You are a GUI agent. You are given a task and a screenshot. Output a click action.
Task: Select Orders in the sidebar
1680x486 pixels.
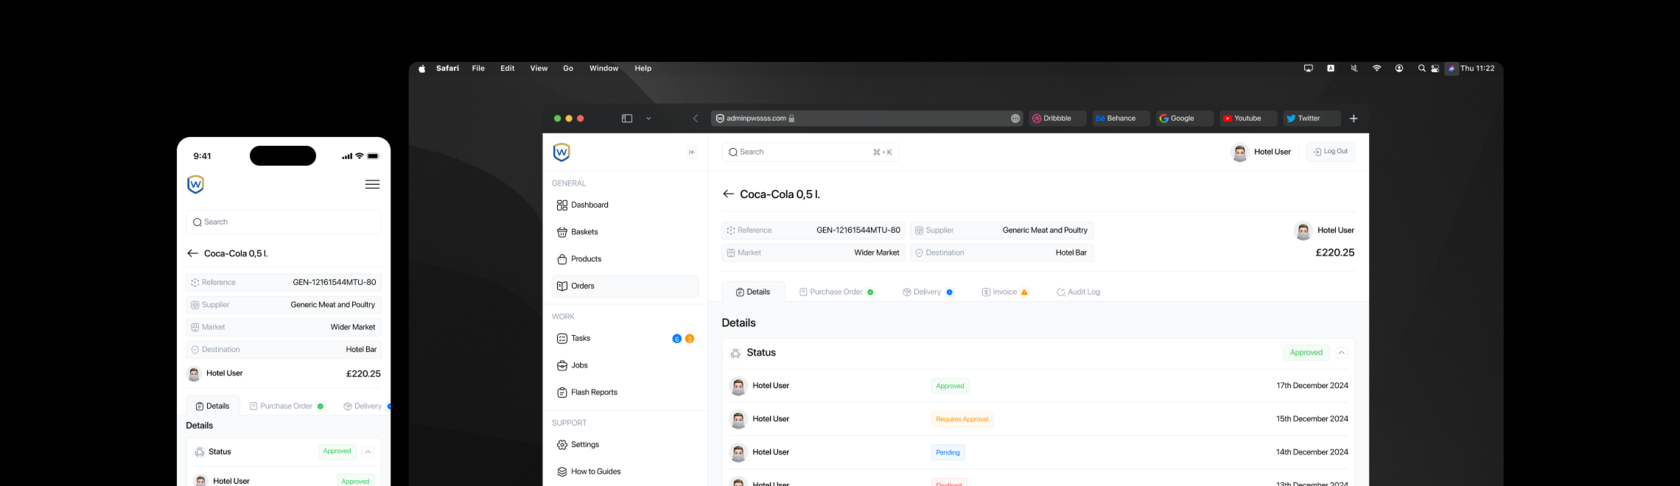(x=625, y=286)
